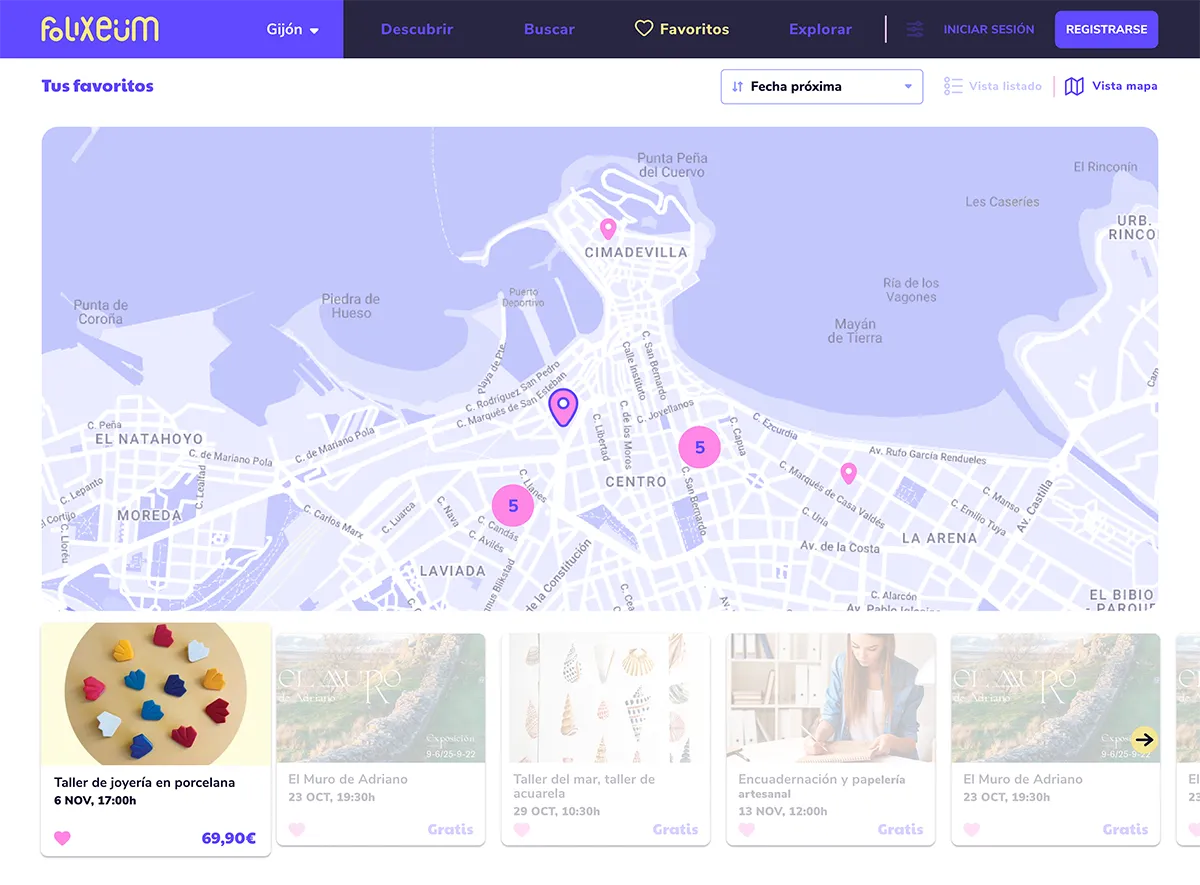The width and height of the screenshot is (1200, 885).
Task: Select the large purple map pin
Action: 564,406
